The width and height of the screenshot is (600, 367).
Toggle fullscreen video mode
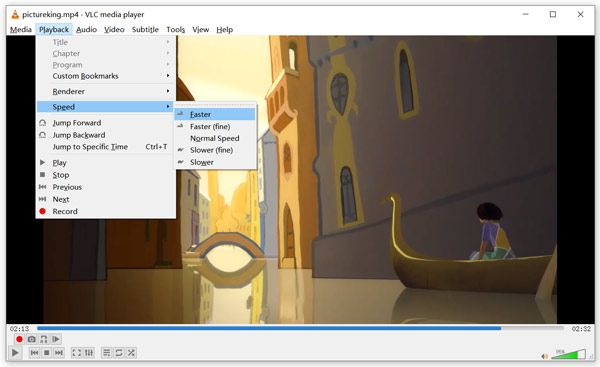(x=77, y=352)
